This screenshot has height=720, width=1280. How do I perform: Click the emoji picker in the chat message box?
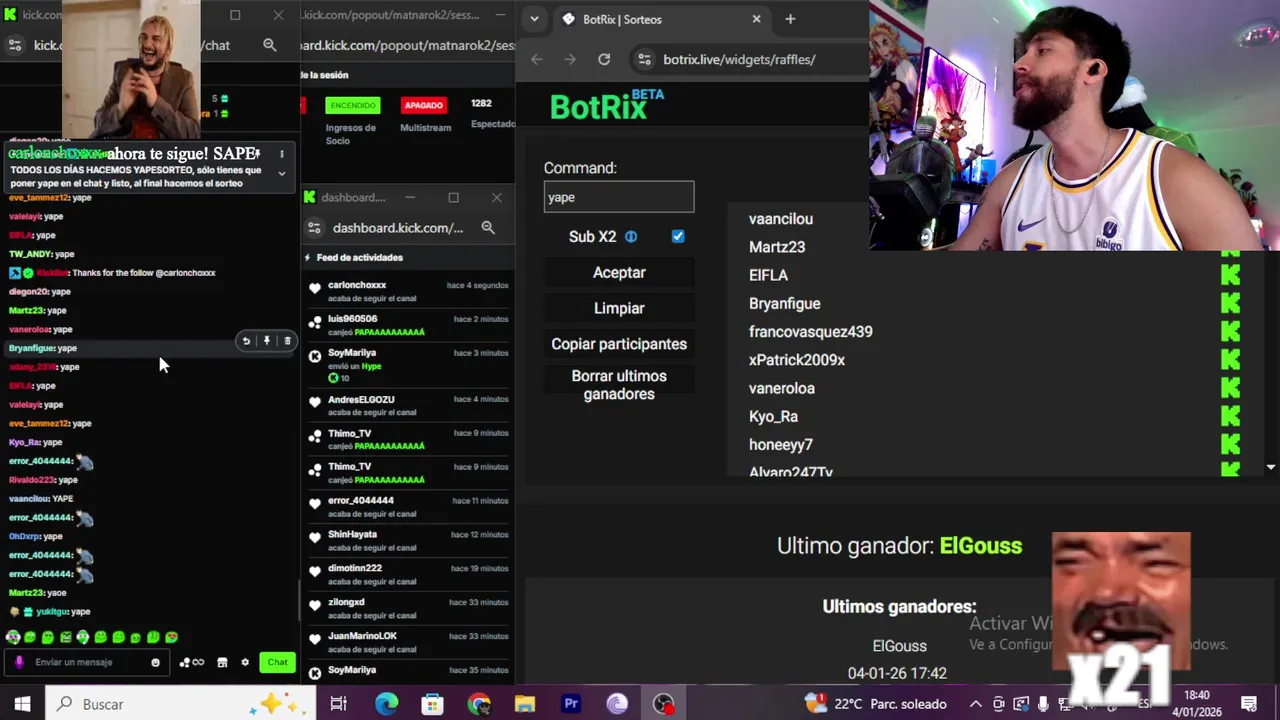click(x=155, y=662)
